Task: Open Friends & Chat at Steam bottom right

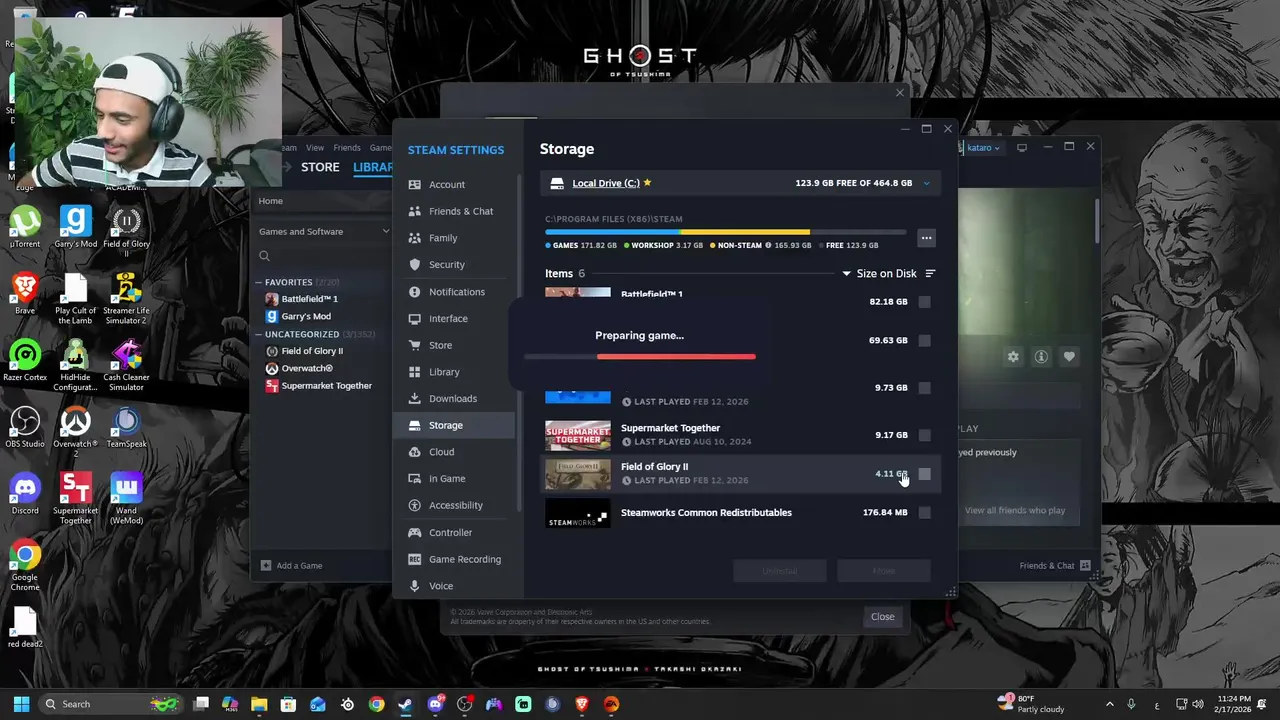Action: 1054,565
